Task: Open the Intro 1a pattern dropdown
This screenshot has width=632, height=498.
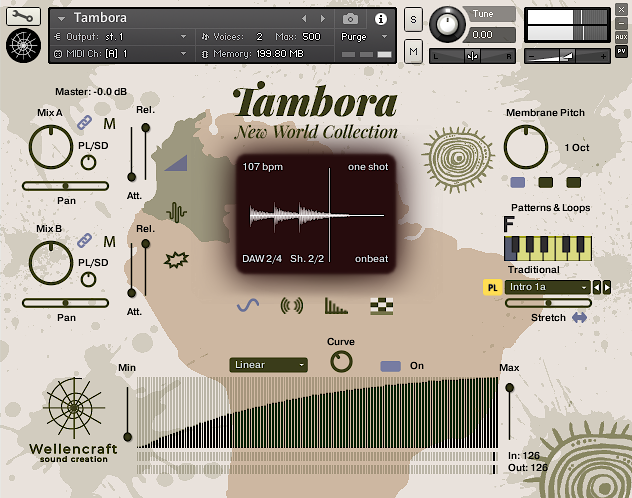Action: (547, 287)
